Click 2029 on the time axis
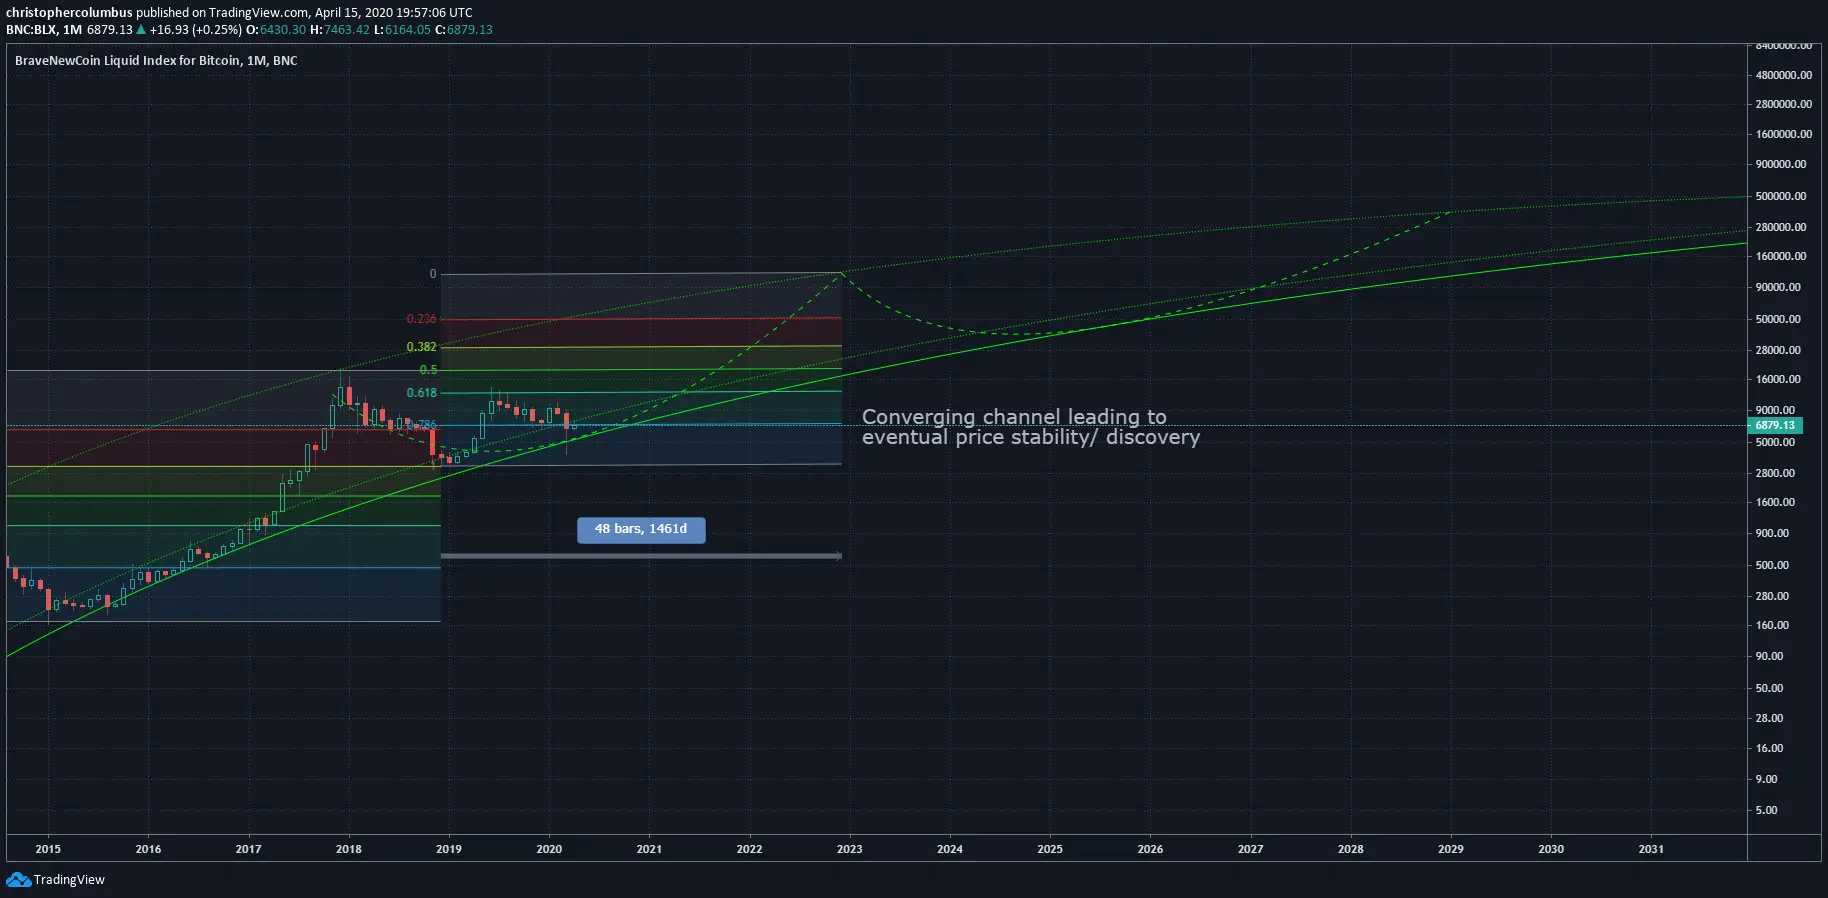This screenshot has height=898, width=1828. 1450,849
